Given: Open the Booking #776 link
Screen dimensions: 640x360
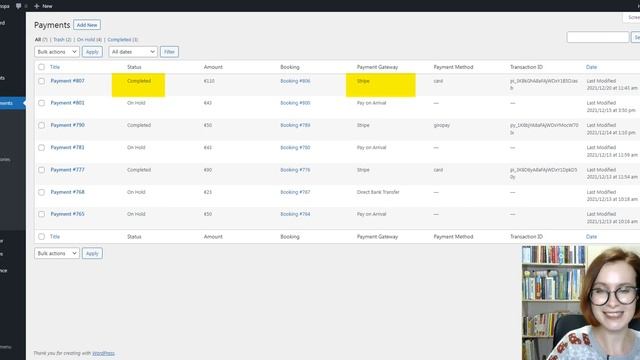Looking at the screenshot, I should coord(295,170).
